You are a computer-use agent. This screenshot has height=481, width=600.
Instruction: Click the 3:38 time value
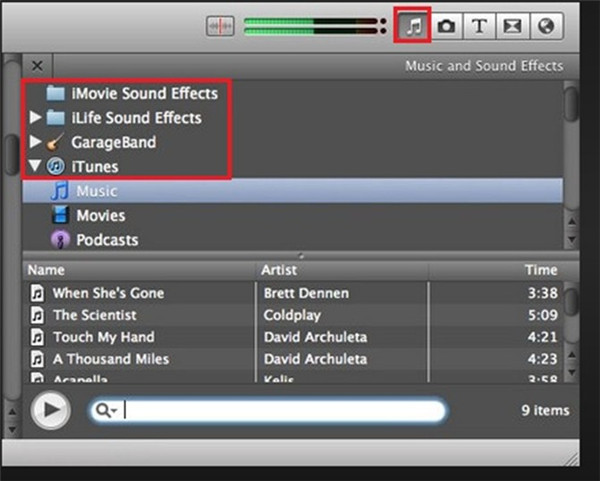point(542,293)
